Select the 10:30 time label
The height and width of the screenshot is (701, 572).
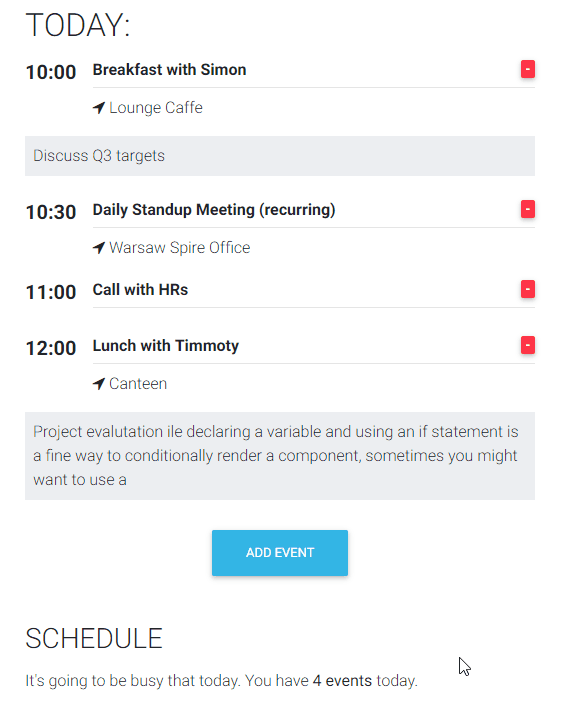click(51, 212)
